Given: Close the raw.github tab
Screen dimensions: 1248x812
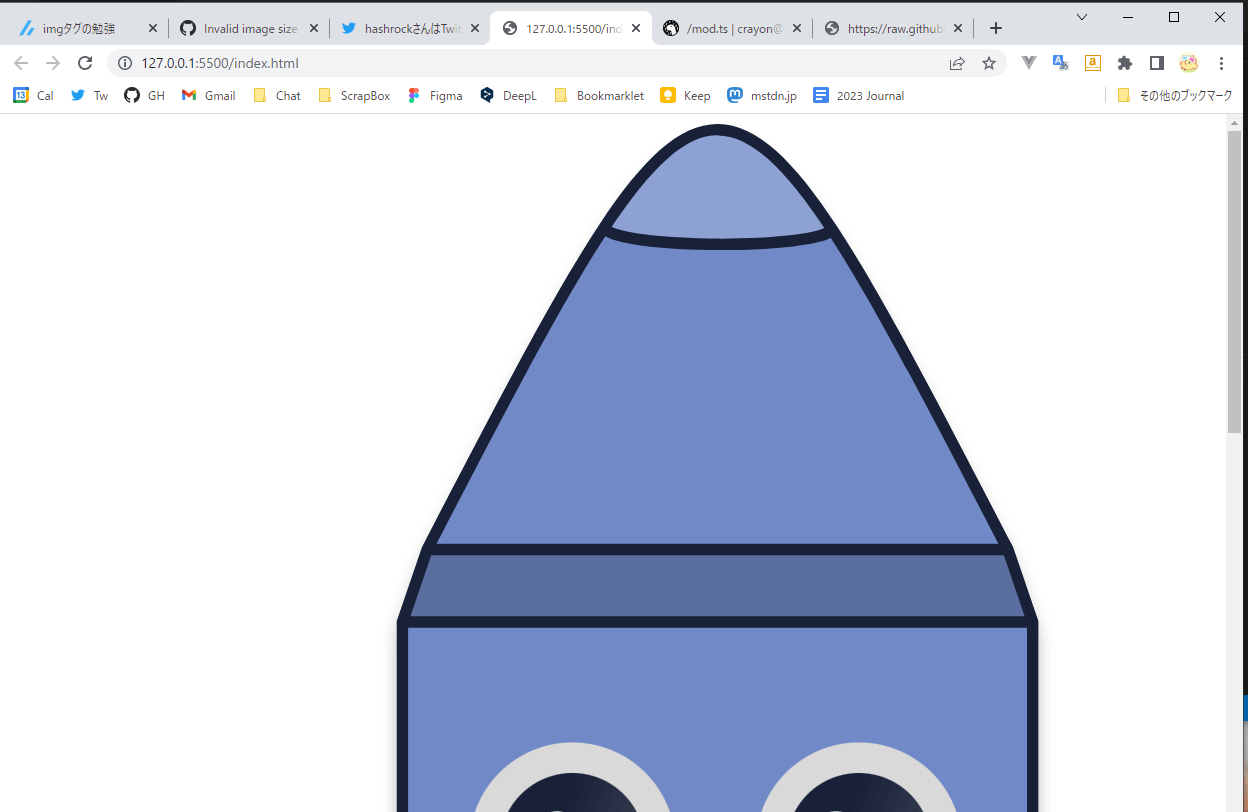Looking at the screenshot, I should tap(958, 28).
